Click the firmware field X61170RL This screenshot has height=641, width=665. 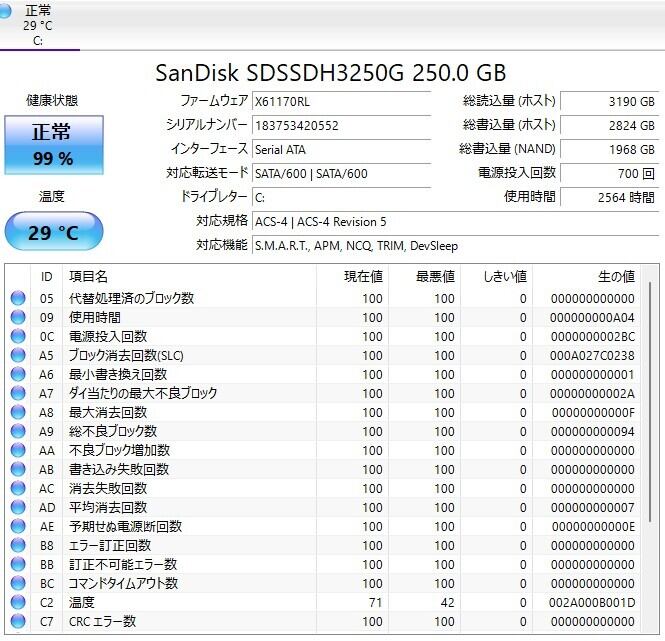click(x=340, y=101)
